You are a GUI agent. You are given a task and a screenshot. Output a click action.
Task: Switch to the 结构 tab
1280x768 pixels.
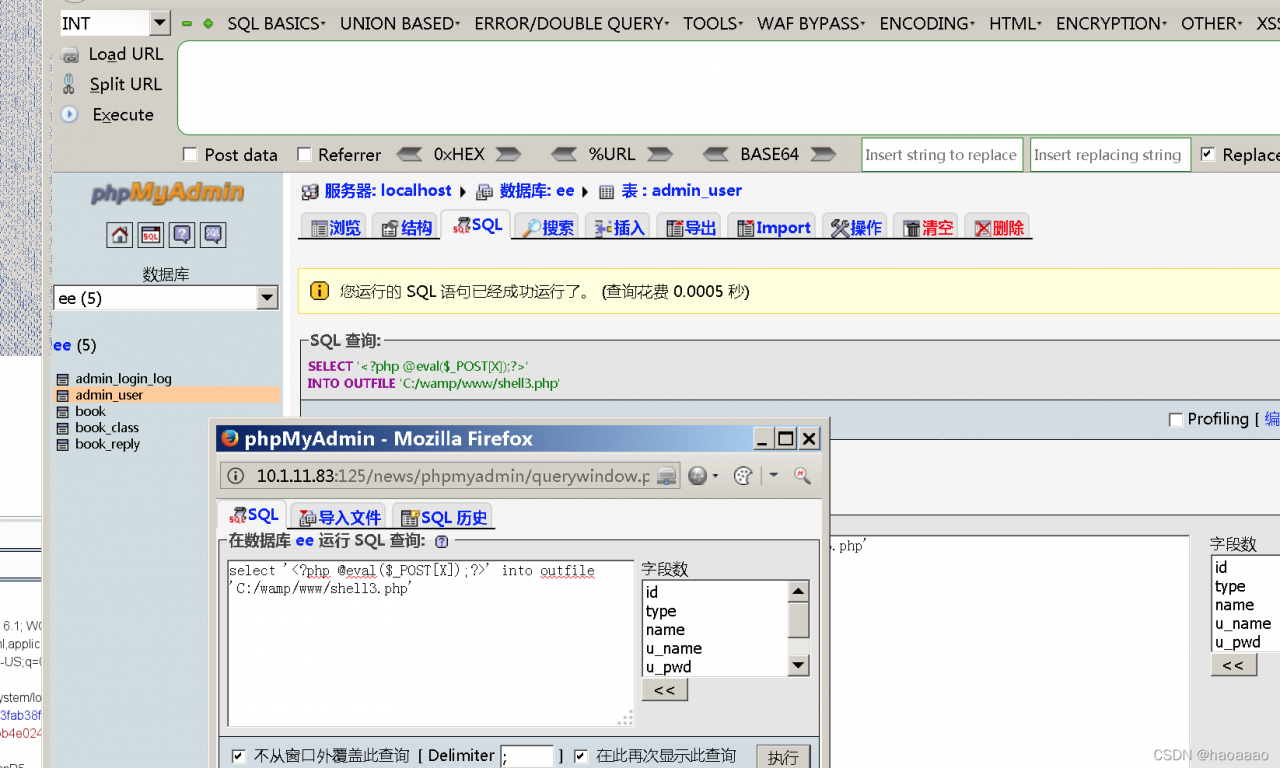(x=406, y=228)
